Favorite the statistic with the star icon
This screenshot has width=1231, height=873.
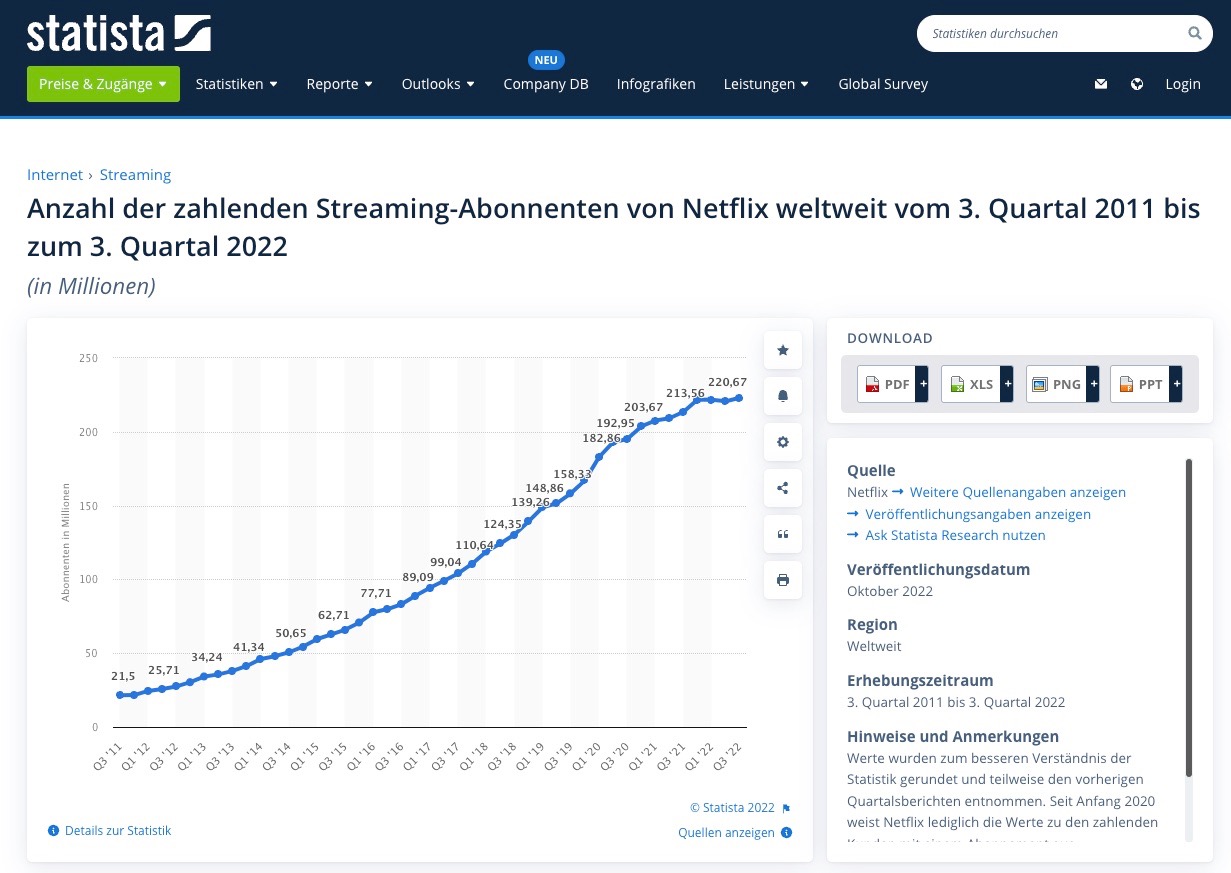point(783,350)
